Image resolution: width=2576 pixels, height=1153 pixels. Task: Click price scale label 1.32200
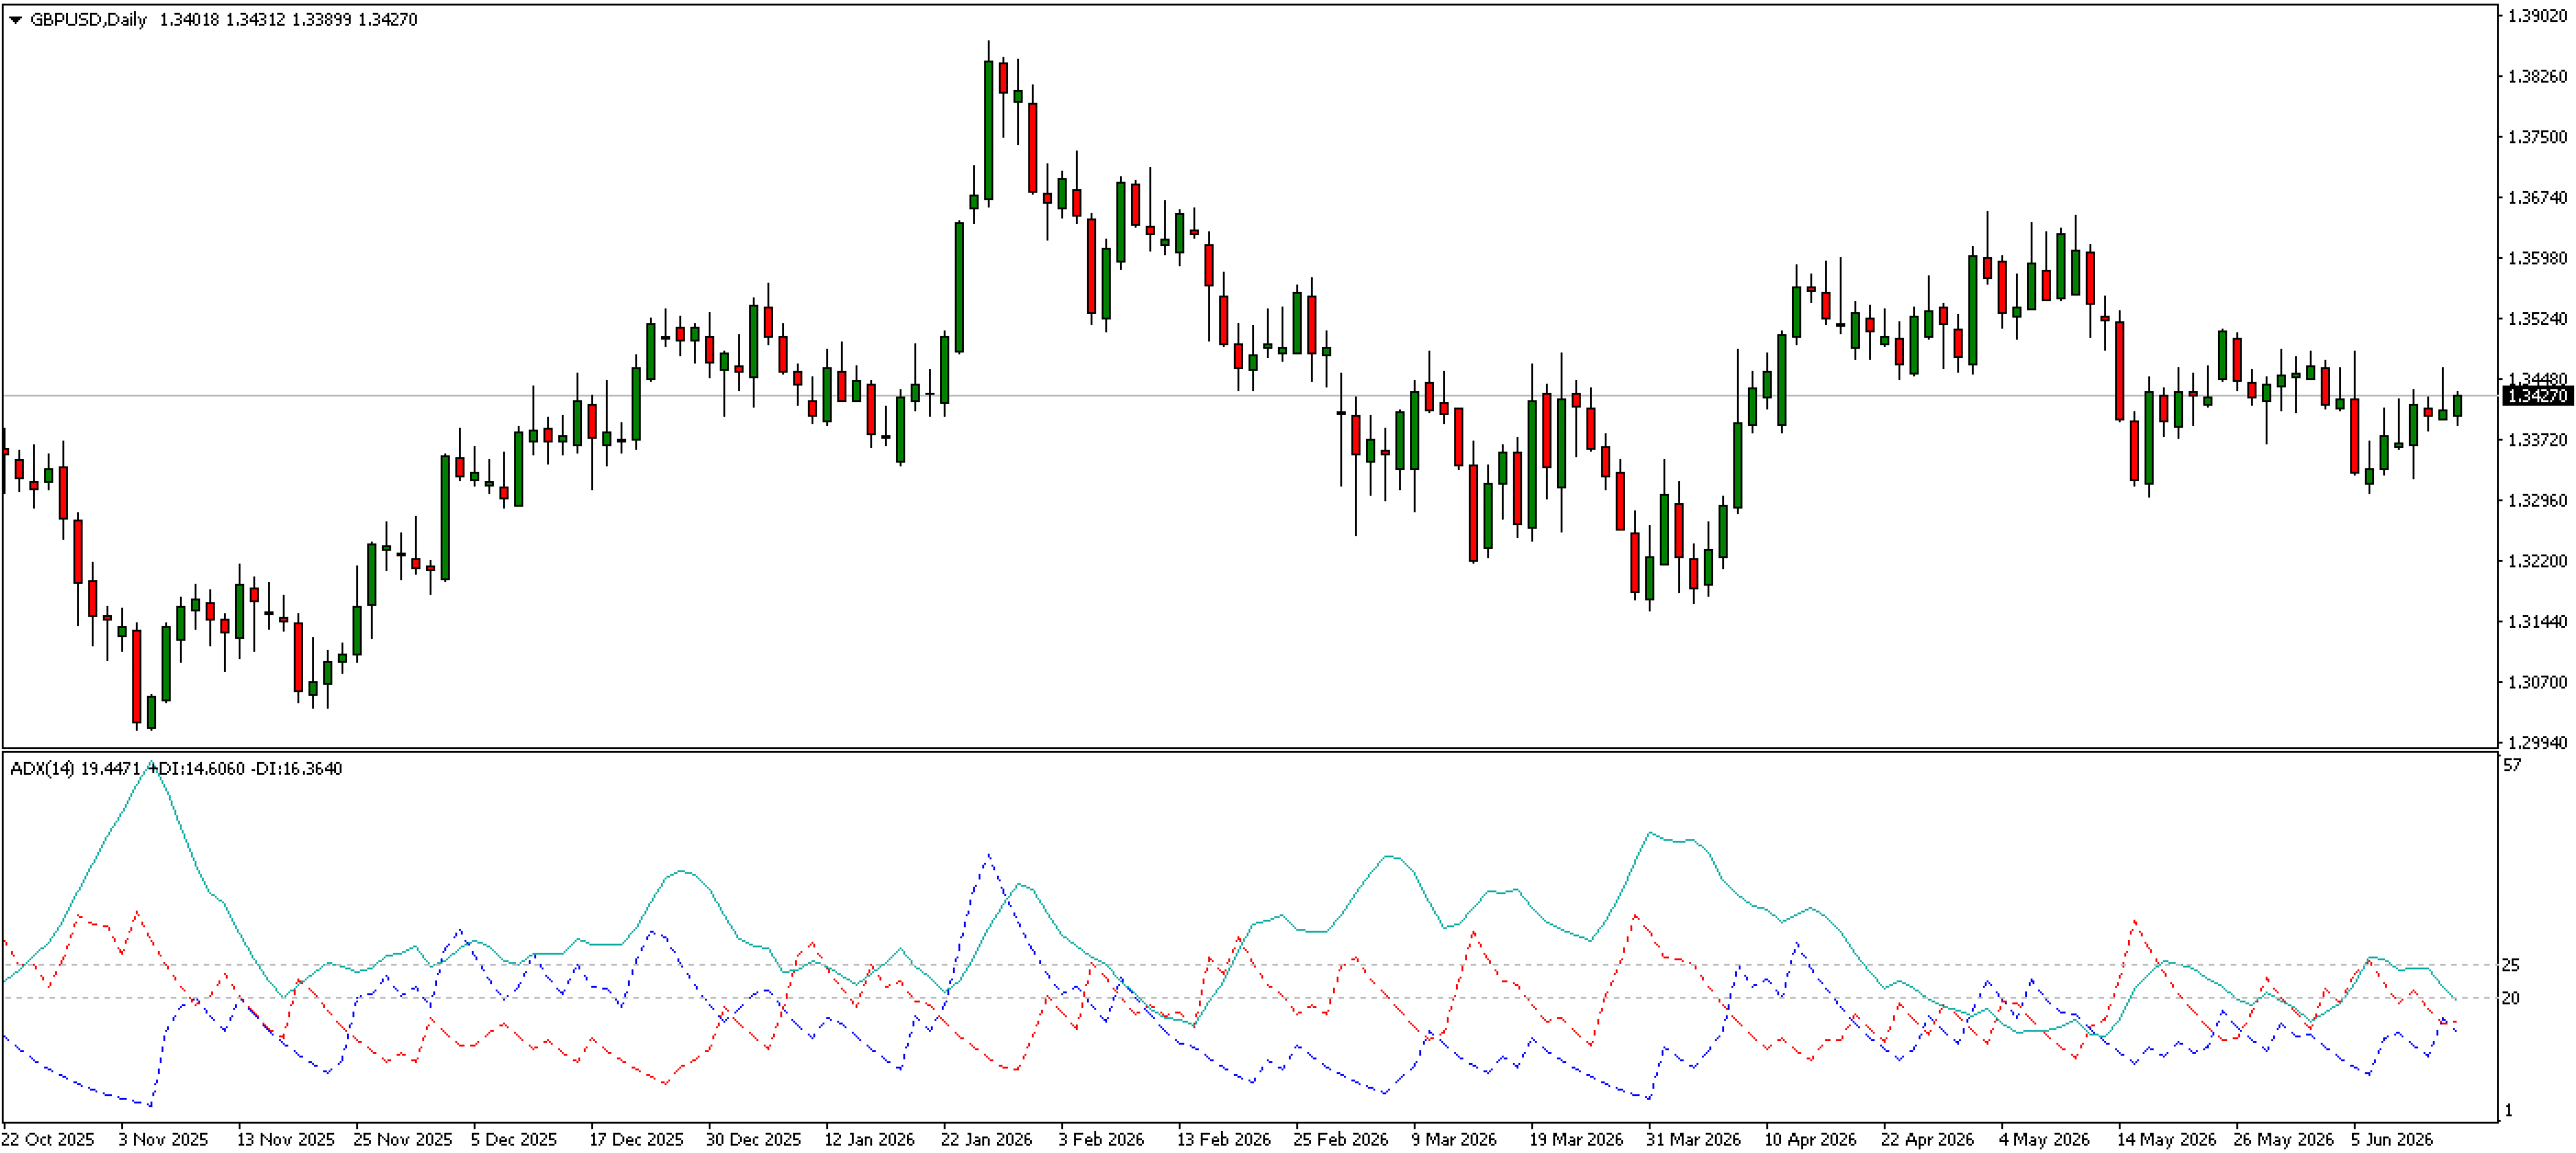coord(2537,561)
